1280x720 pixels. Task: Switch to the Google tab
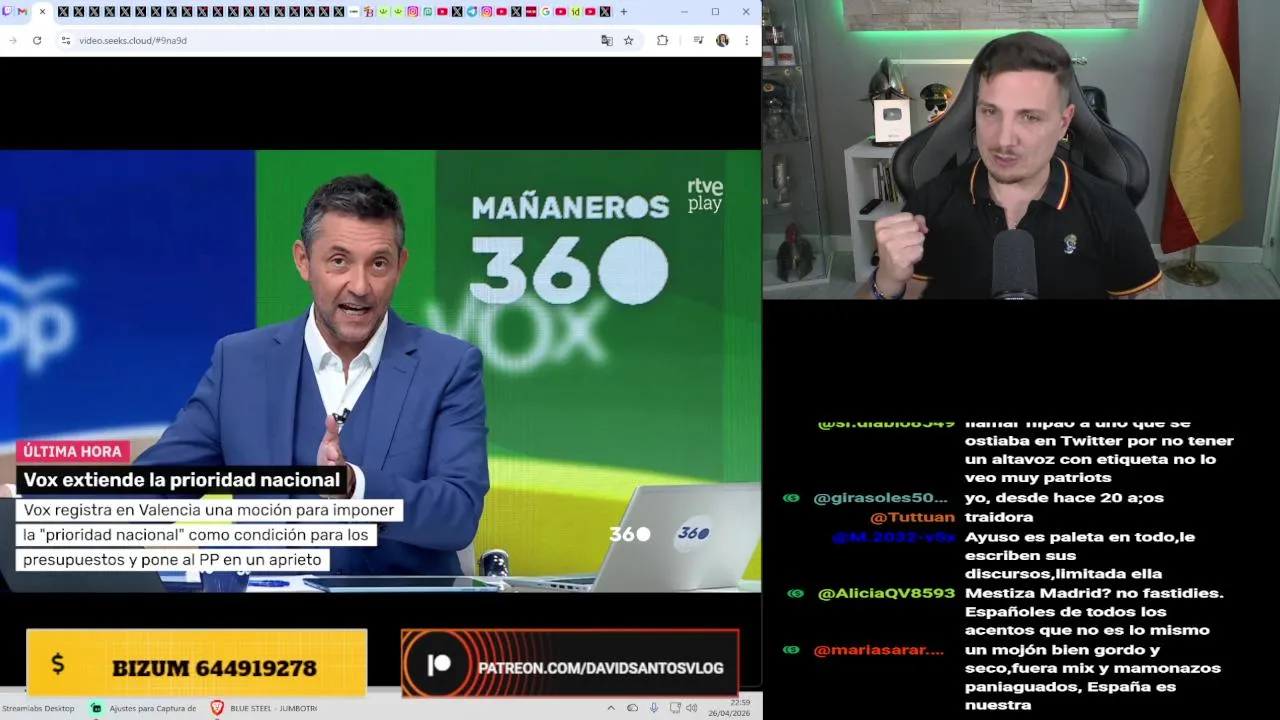click(546, 12)
